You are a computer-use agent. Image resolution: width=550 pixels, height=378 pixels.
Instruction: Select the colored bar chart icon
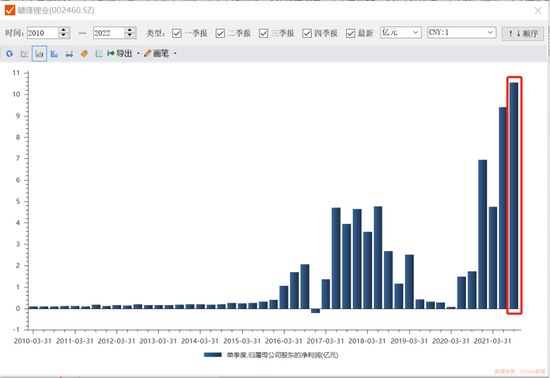(39, 54)
